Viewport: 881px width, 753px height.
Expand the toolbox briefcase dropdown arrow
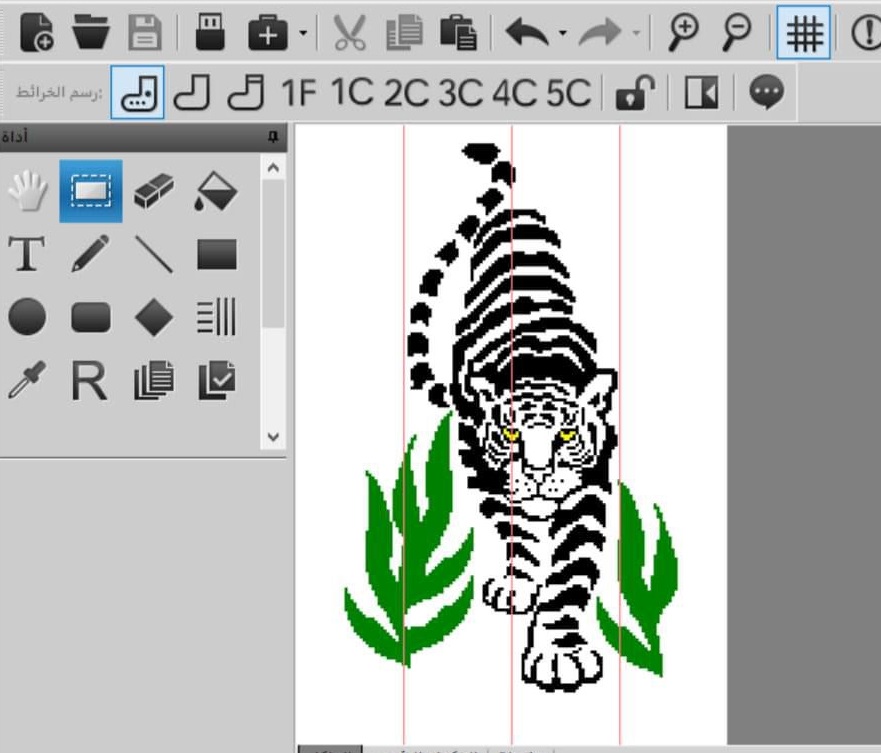[303, 34]
